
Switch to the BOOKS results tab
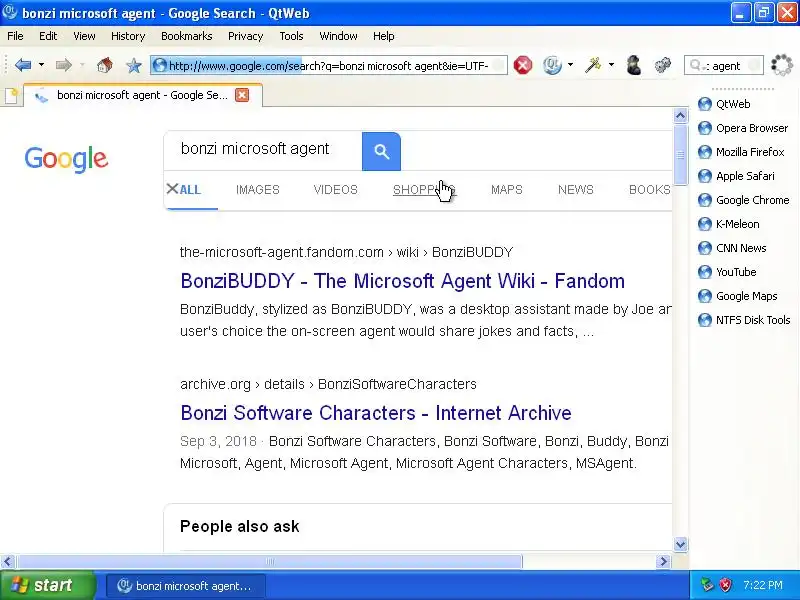(x=649, y=190)
